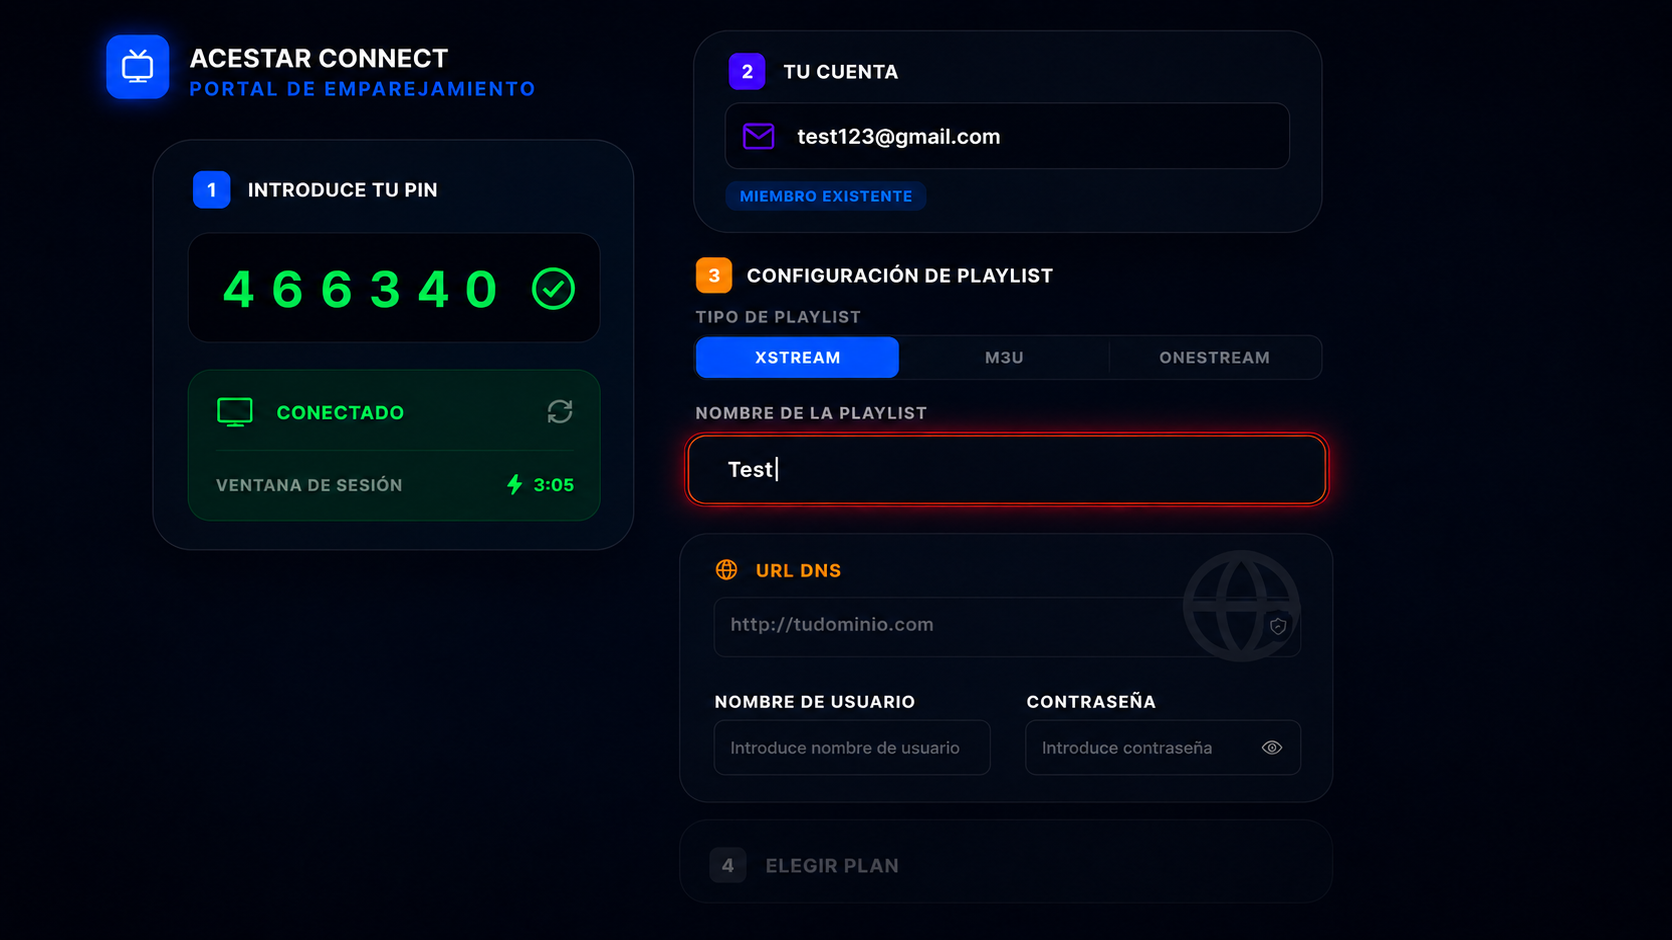Click the email field test123@gmail.com
1672x940 pixels.
[1007, 136]
